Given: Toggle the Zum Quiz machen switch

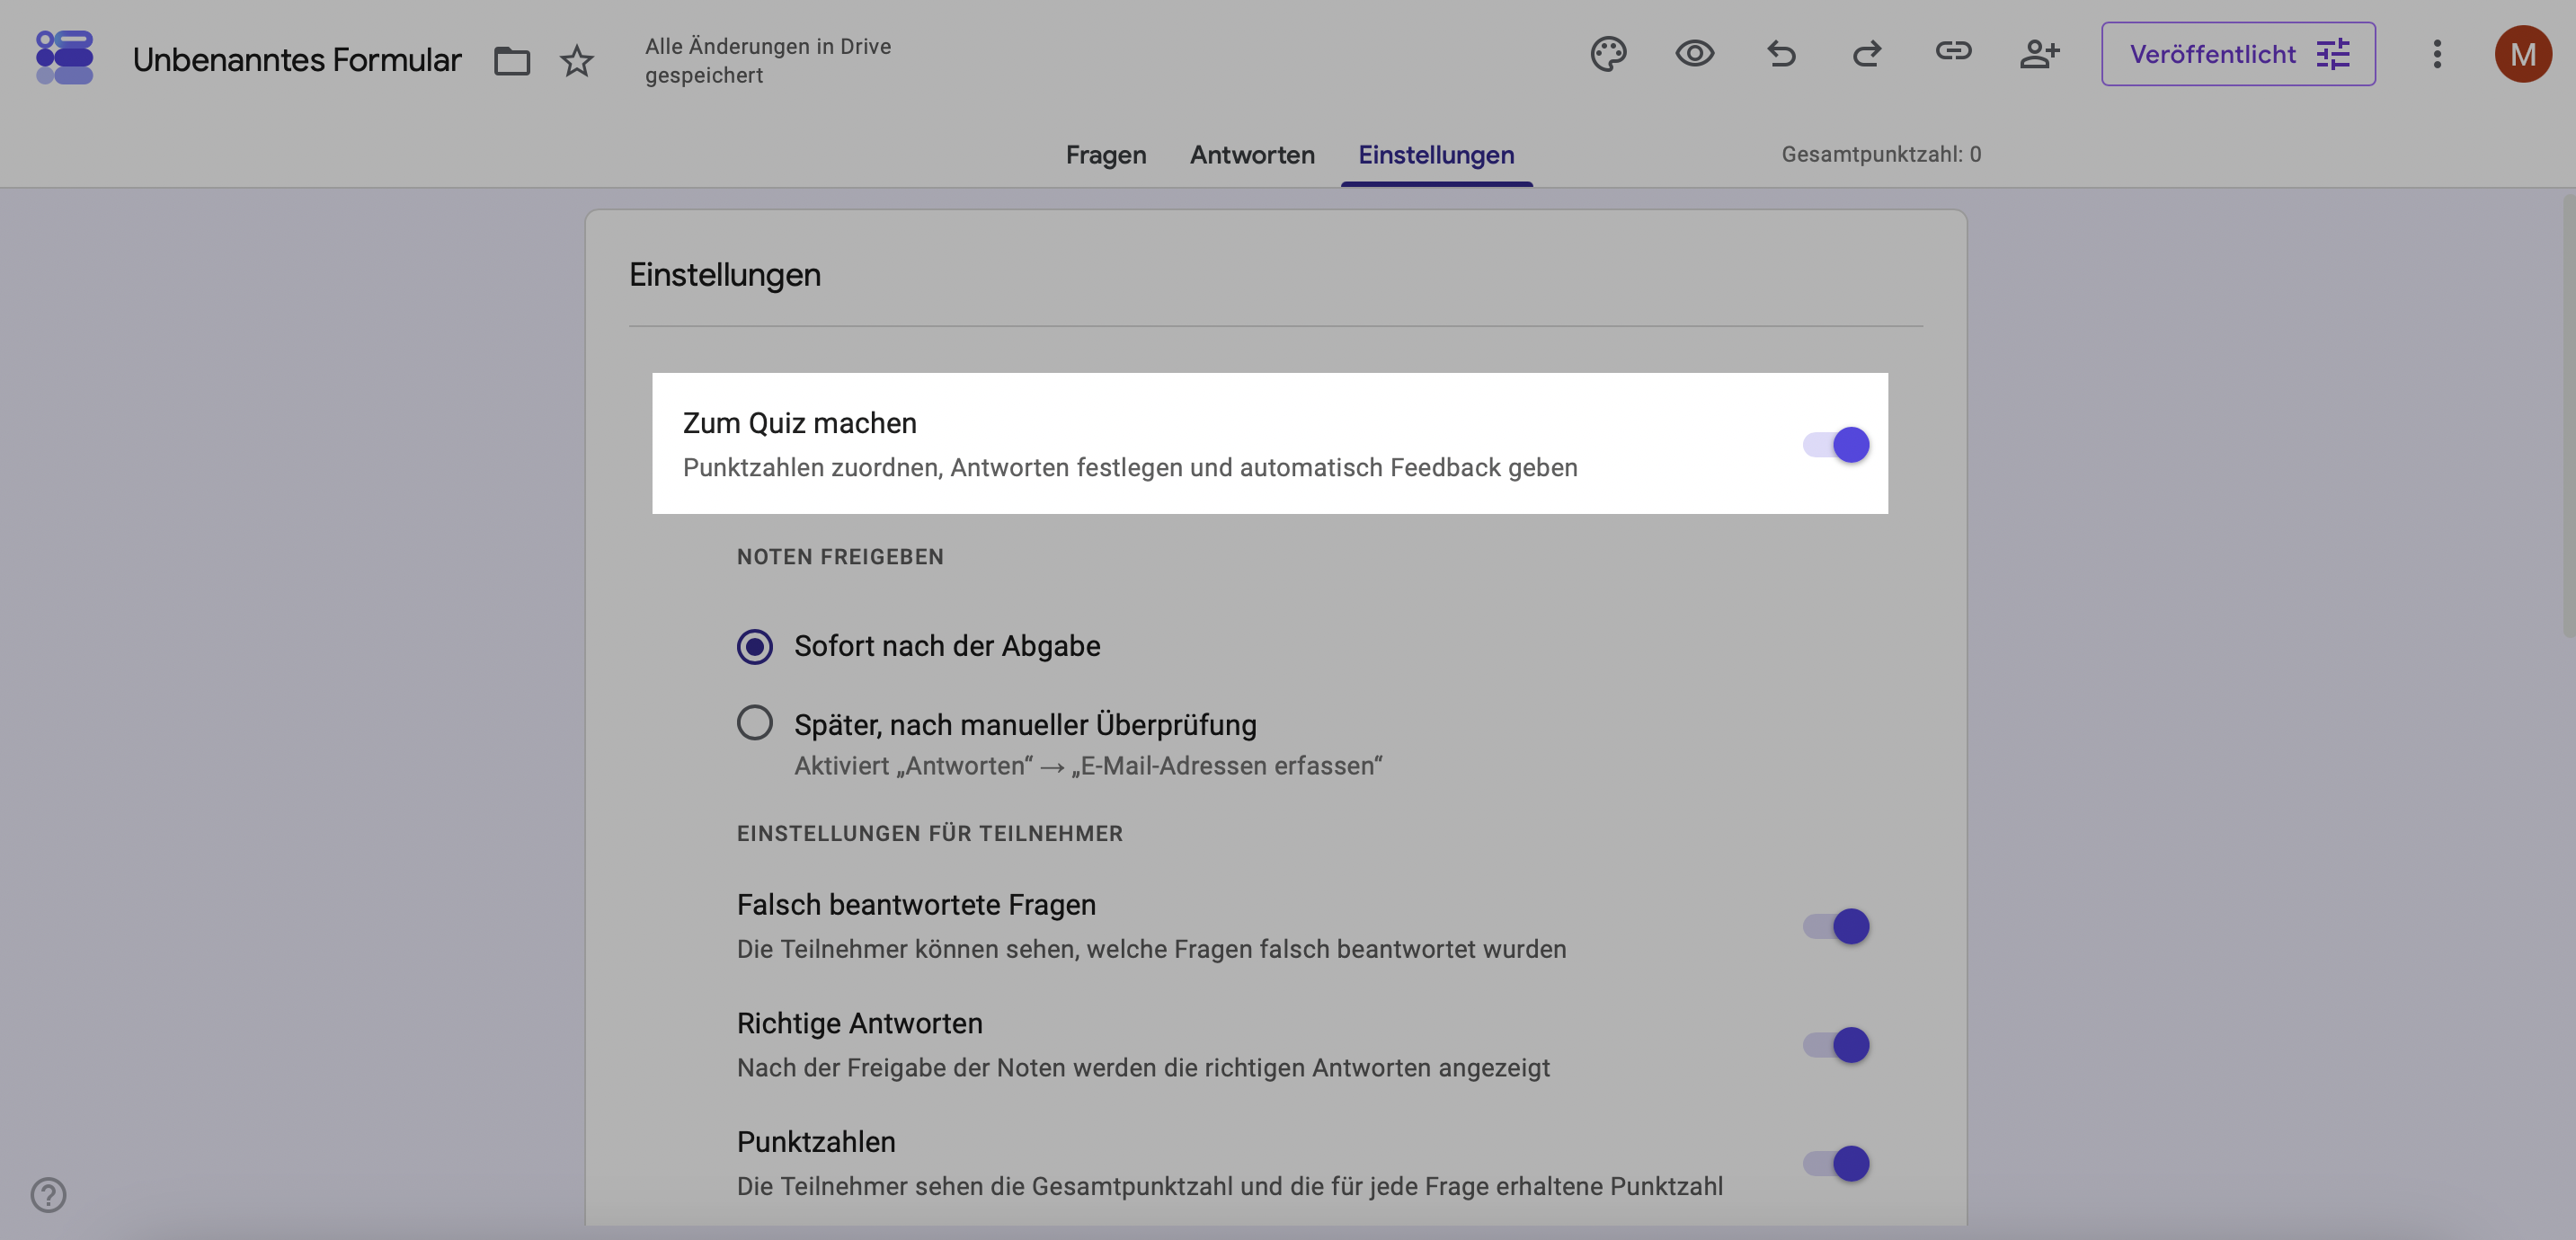Looking at the screenshot, I should [x=1836, y=445].
